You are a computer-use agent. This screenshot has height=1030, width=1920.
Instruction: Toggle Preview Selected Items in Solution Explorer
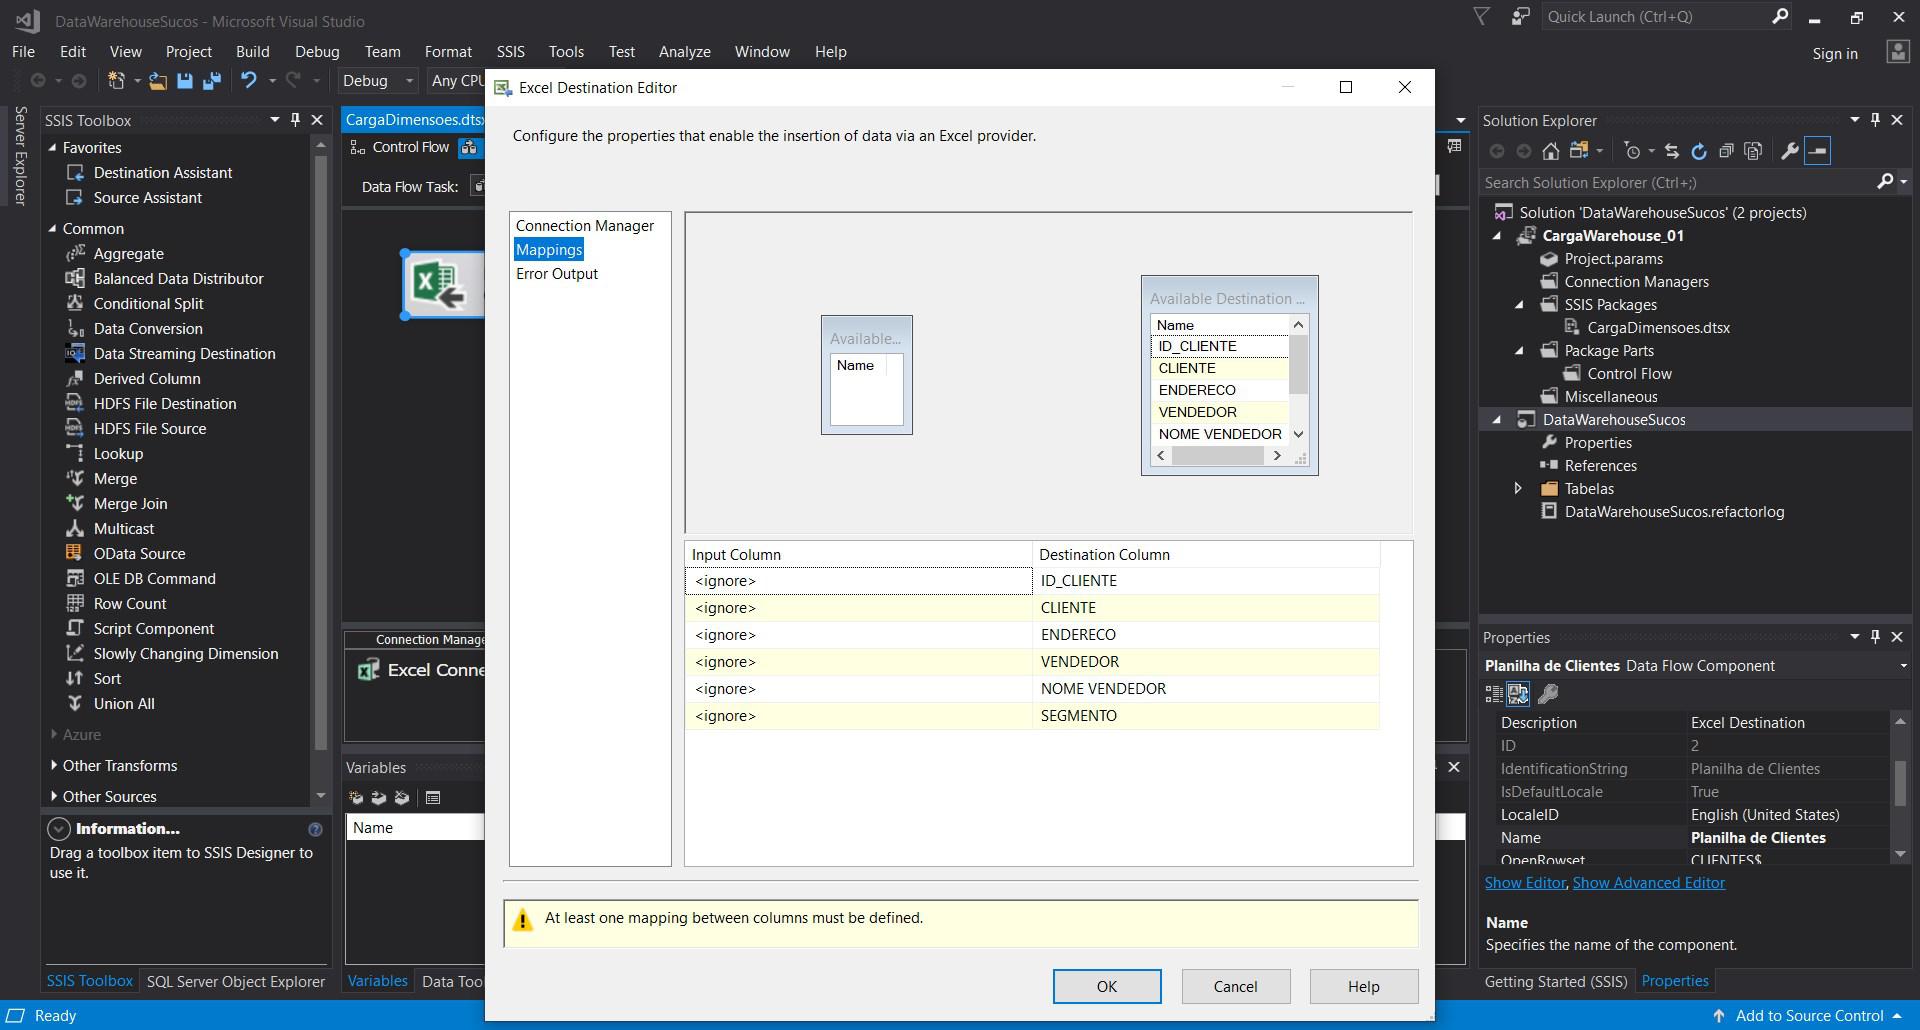(1818, 151)
